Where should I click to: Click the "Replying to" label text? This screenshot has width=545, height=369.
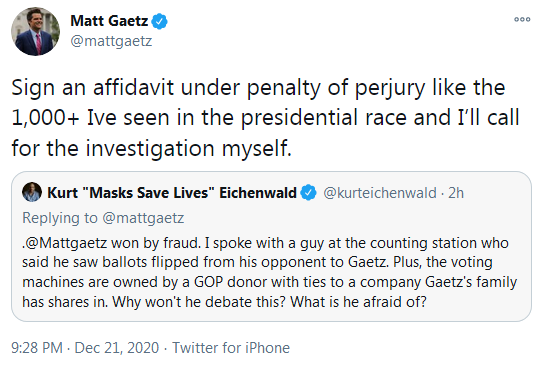[60, 218]
